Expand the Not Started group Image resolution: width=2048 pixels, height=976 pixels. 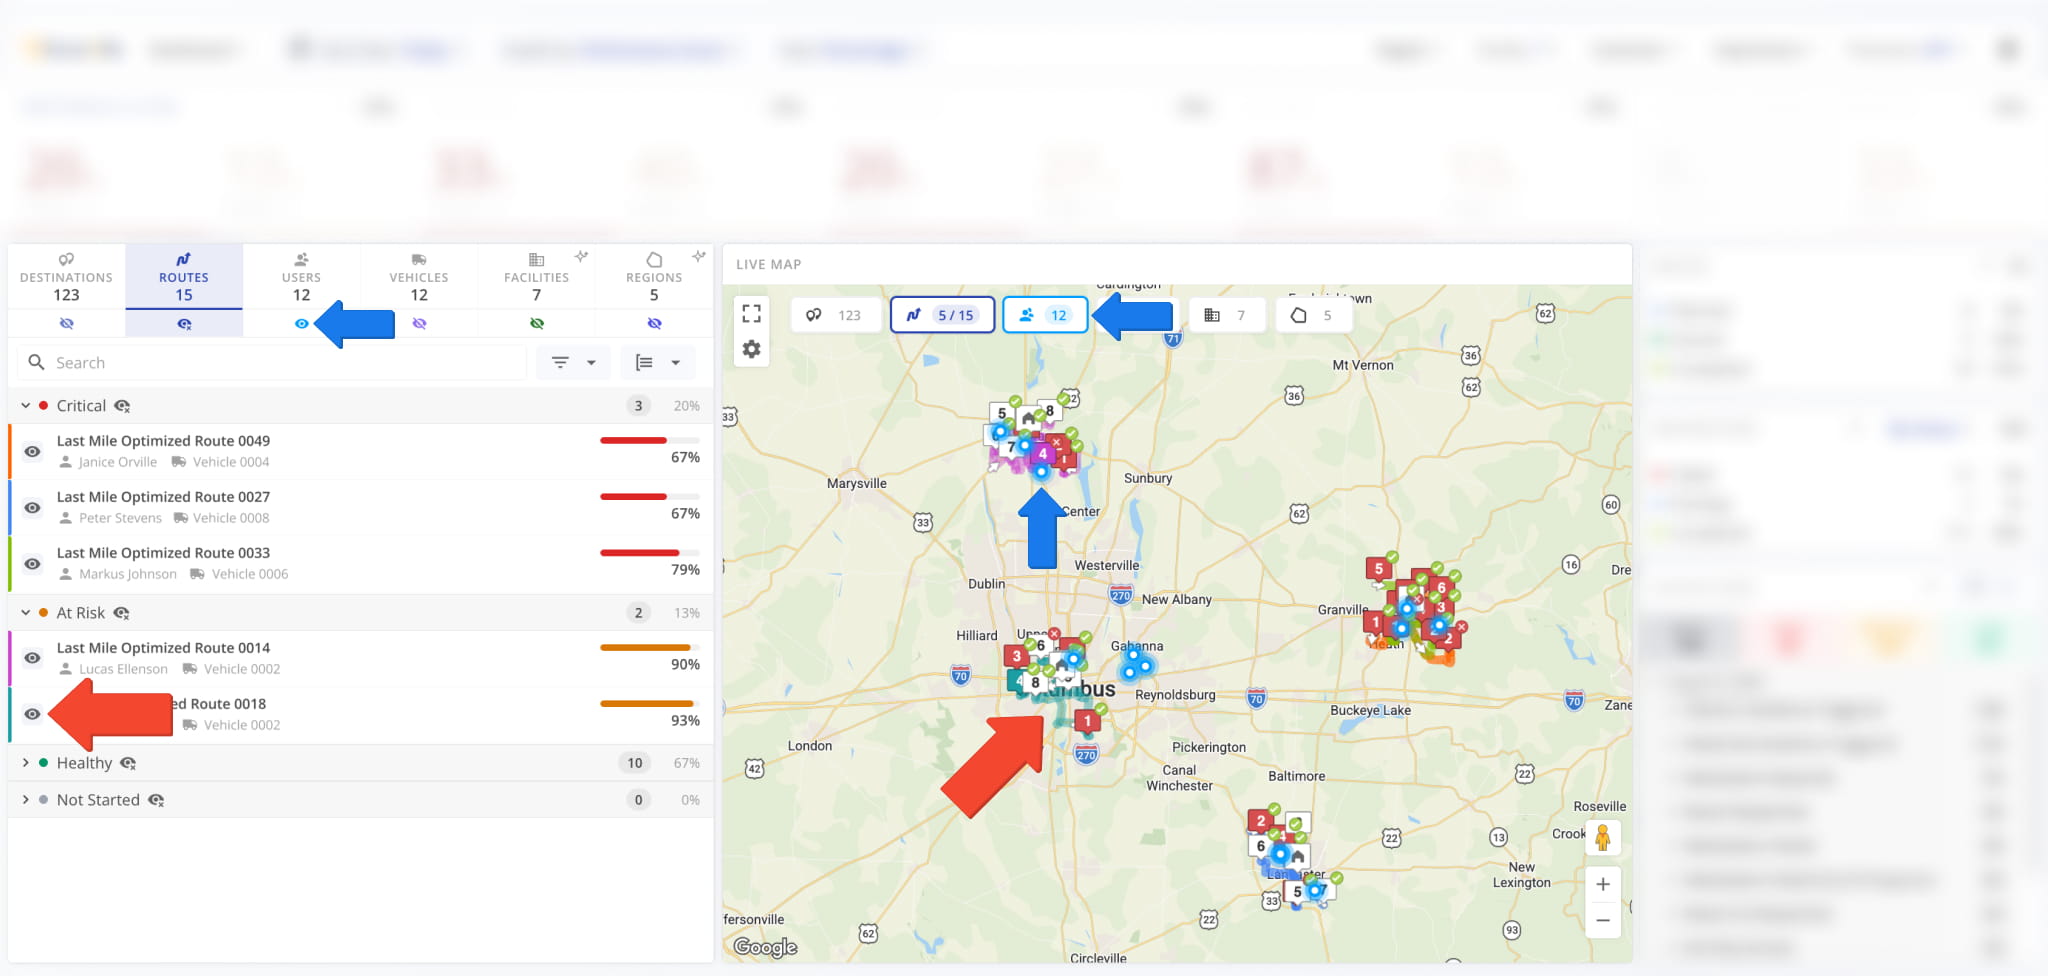pyautogui.click(x=26, y=800)
